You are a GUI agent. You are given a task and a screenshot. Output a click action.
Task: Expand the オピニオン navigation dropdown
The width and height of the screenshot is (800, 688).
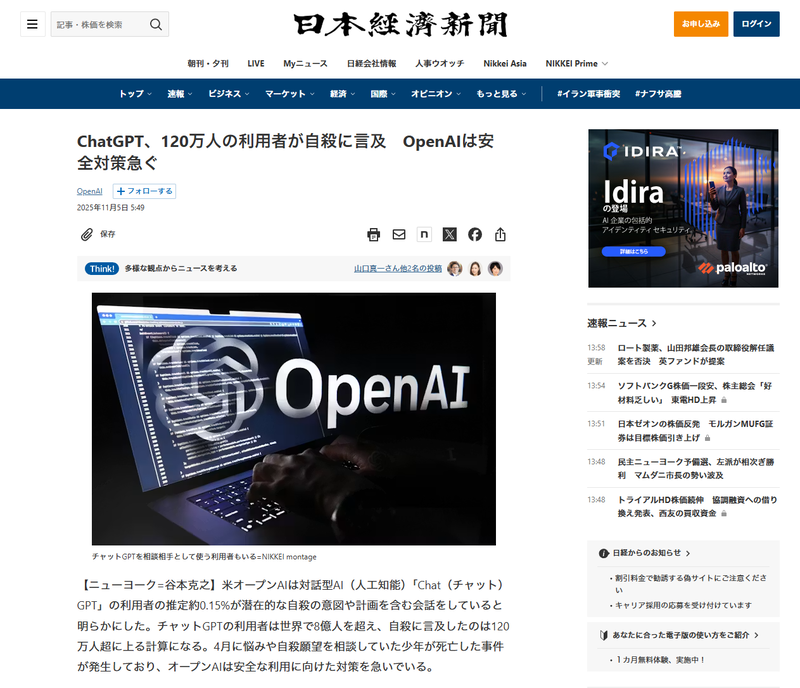(436, 94)
